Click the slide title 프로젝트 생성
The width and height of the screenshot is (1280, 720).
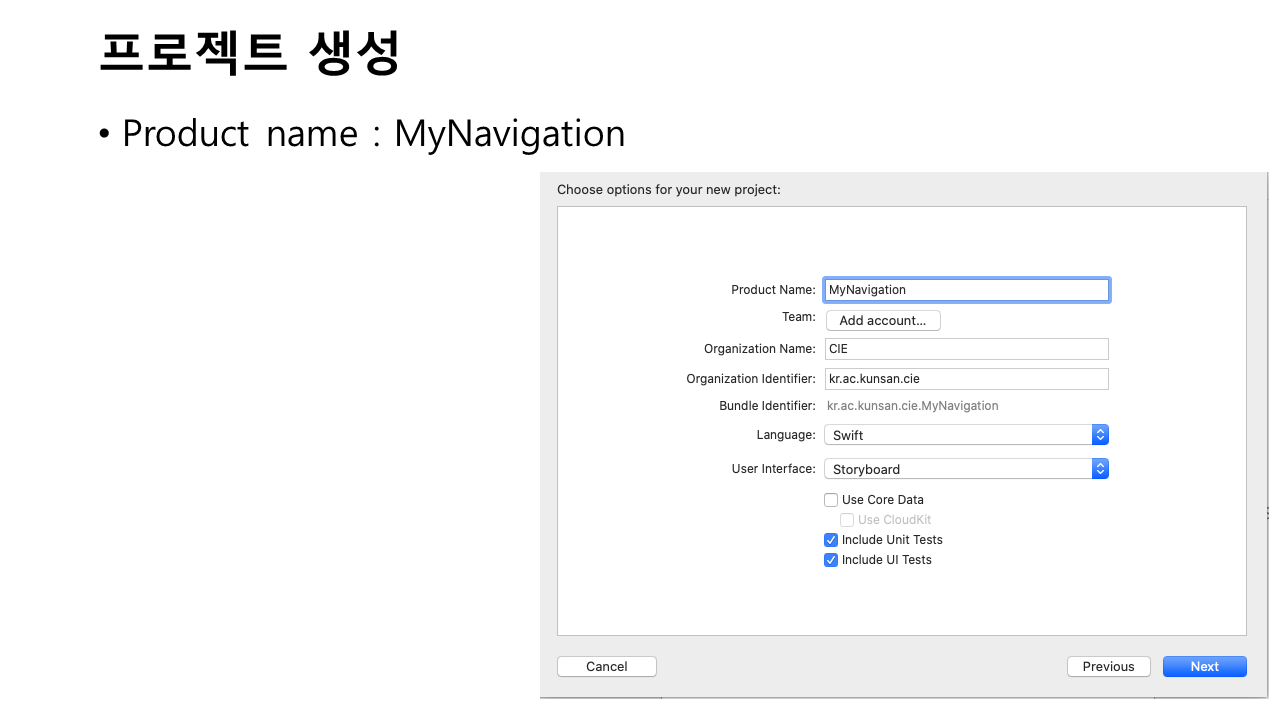pos(250,52)
